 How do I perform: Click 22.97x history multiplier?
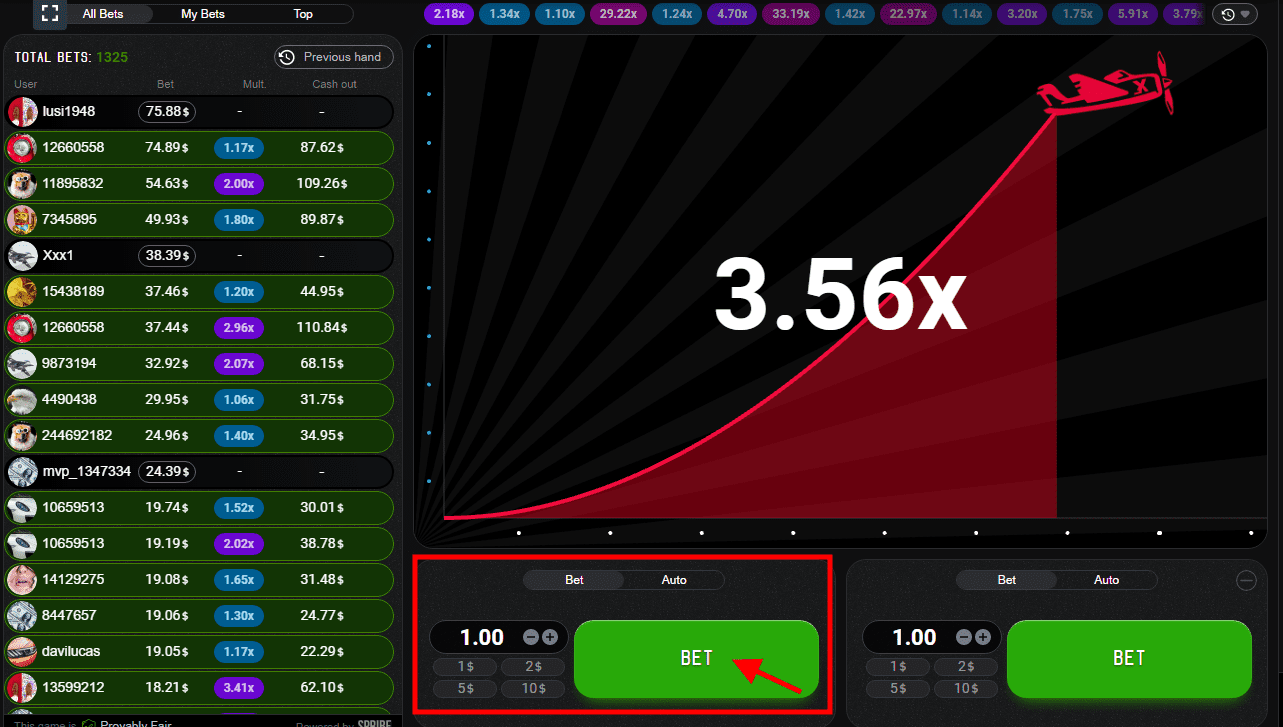[908, 14]
